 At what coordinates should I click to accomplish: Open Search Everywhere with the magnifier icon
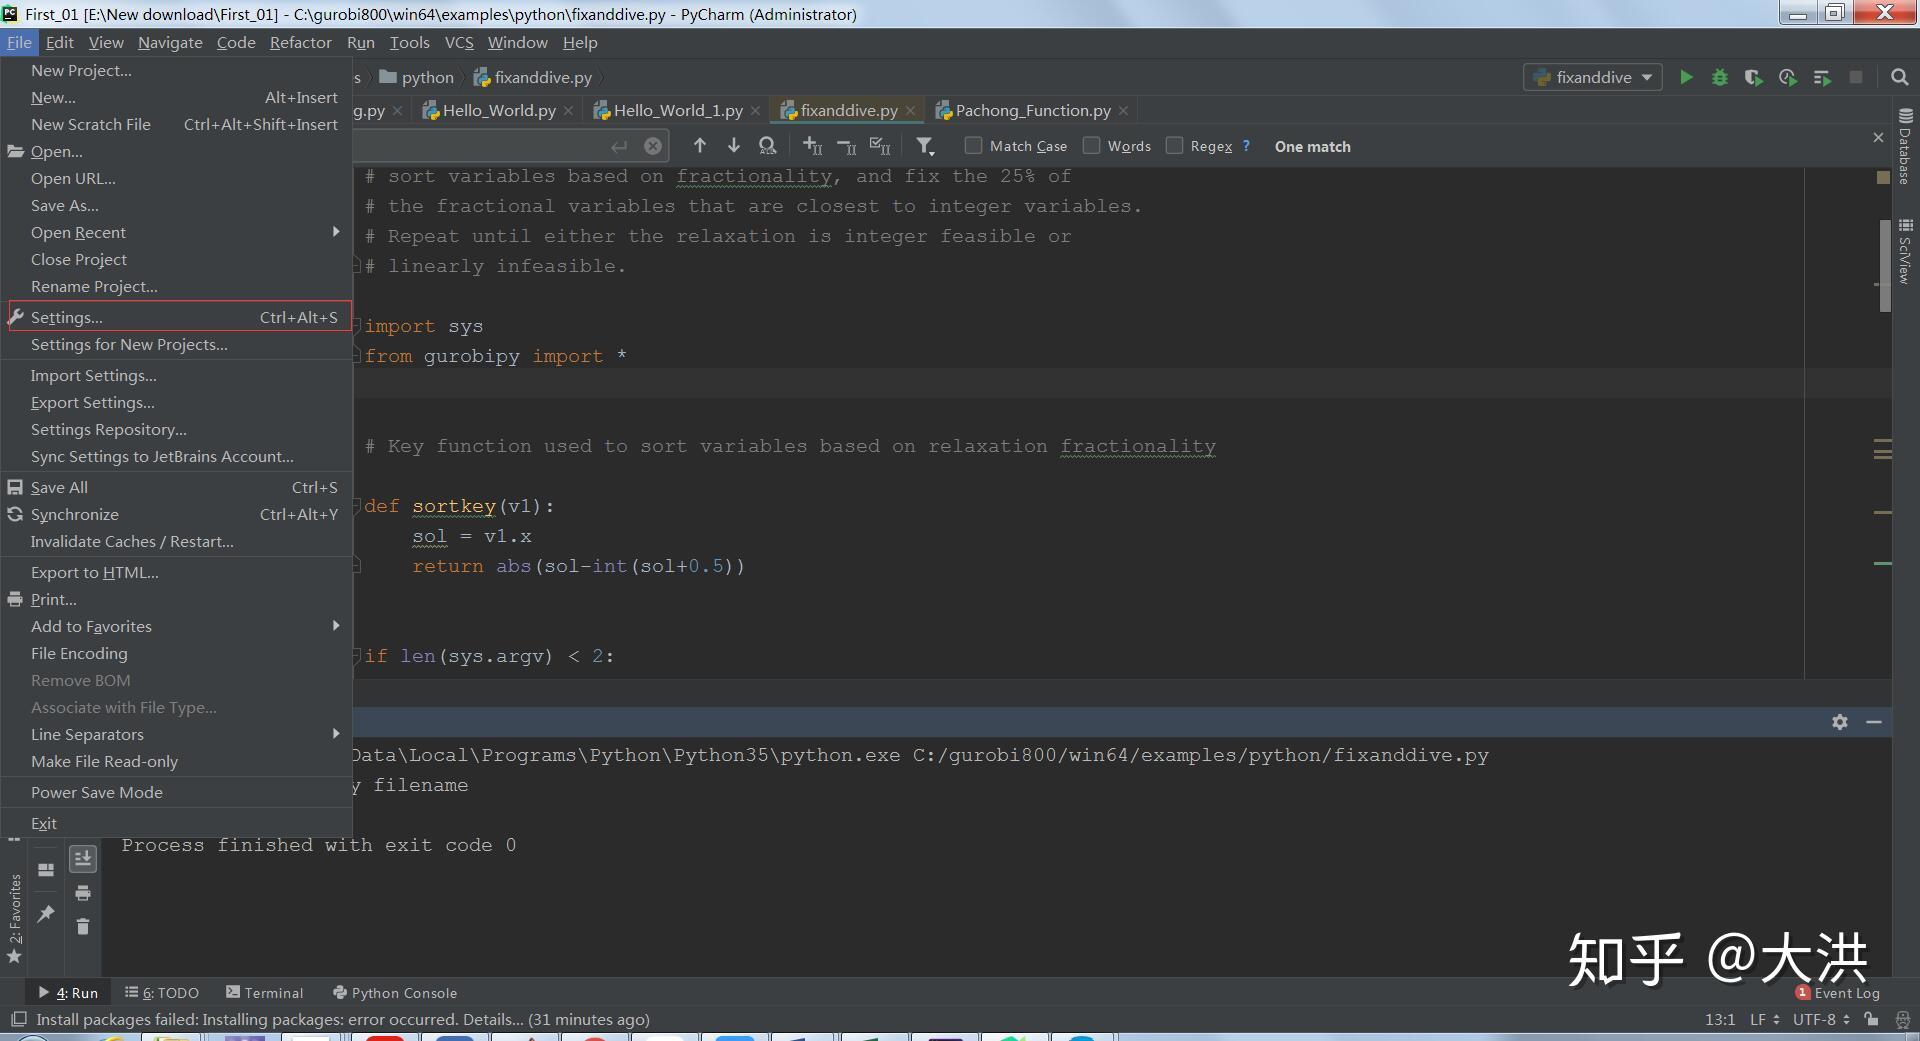(1899, 77)
